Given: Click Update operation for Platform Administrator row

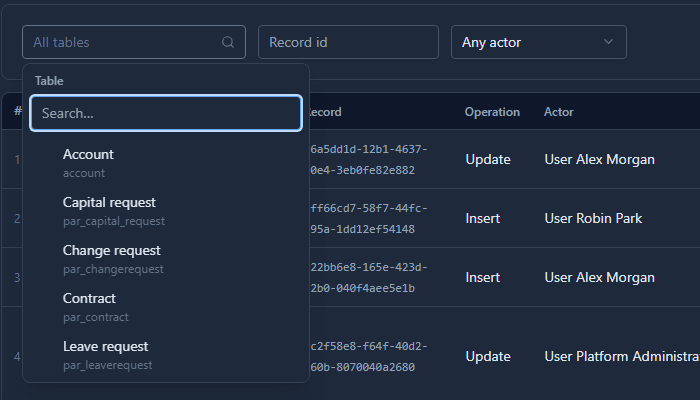Looking at the screenshot, I should (488, 356).
